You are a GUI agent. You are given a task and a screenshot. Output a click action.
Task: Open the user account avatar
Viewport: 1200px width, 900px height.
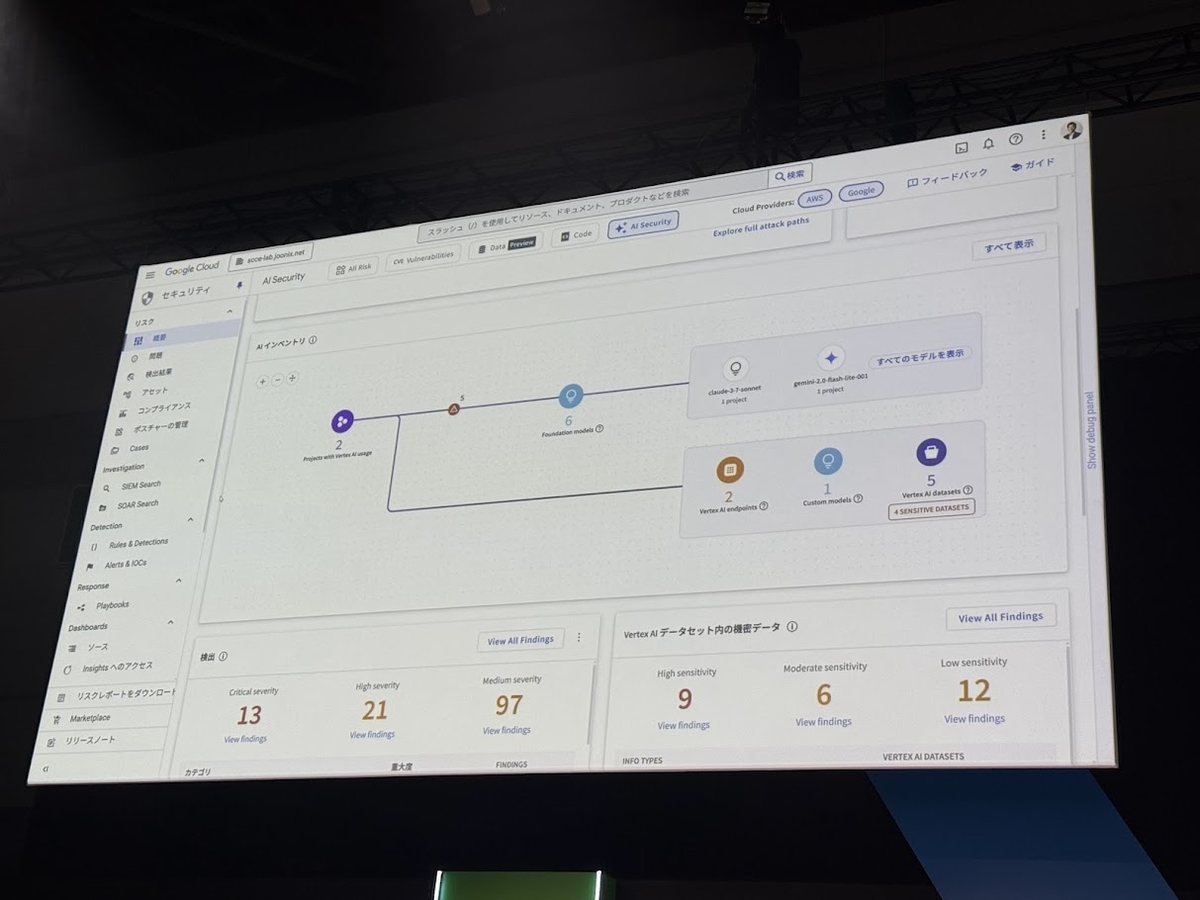pyautogui.click(x=1072, y=130)
